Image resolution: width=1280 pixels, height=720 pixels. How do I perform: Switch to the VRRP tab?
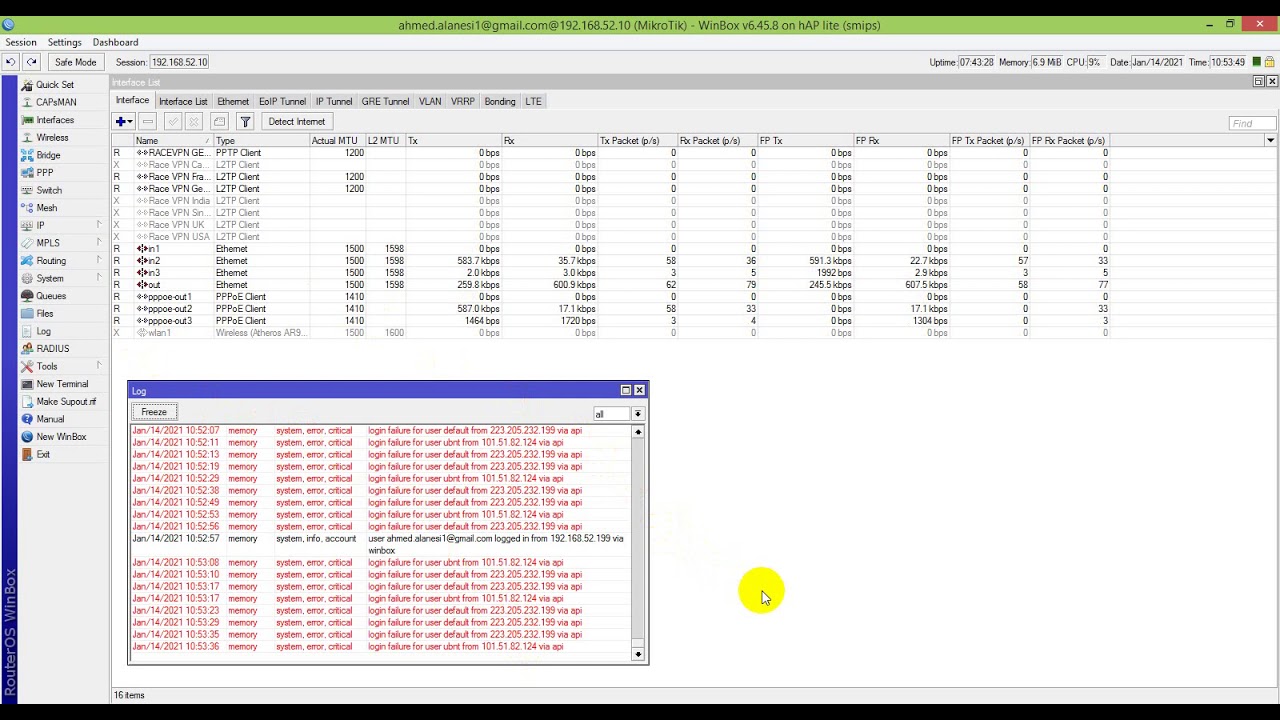click(463, 101)
